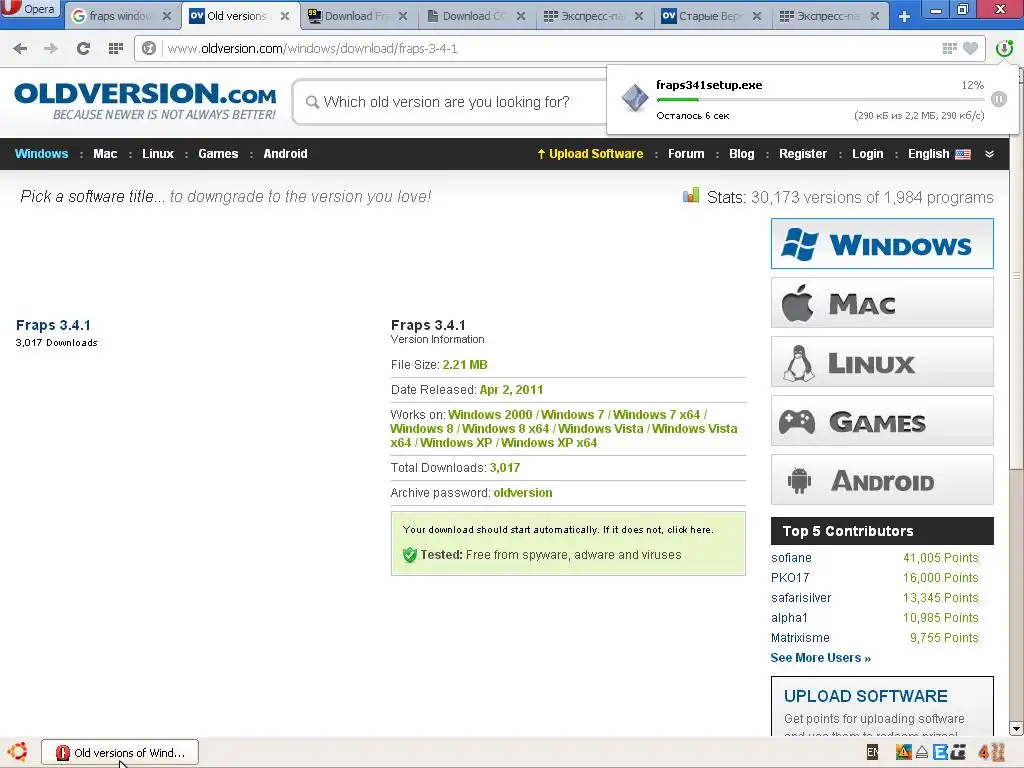The height and width of the screenshot is (768, 1024).
Task: Select Linux in the navigation bar
Action: (158, 154)
